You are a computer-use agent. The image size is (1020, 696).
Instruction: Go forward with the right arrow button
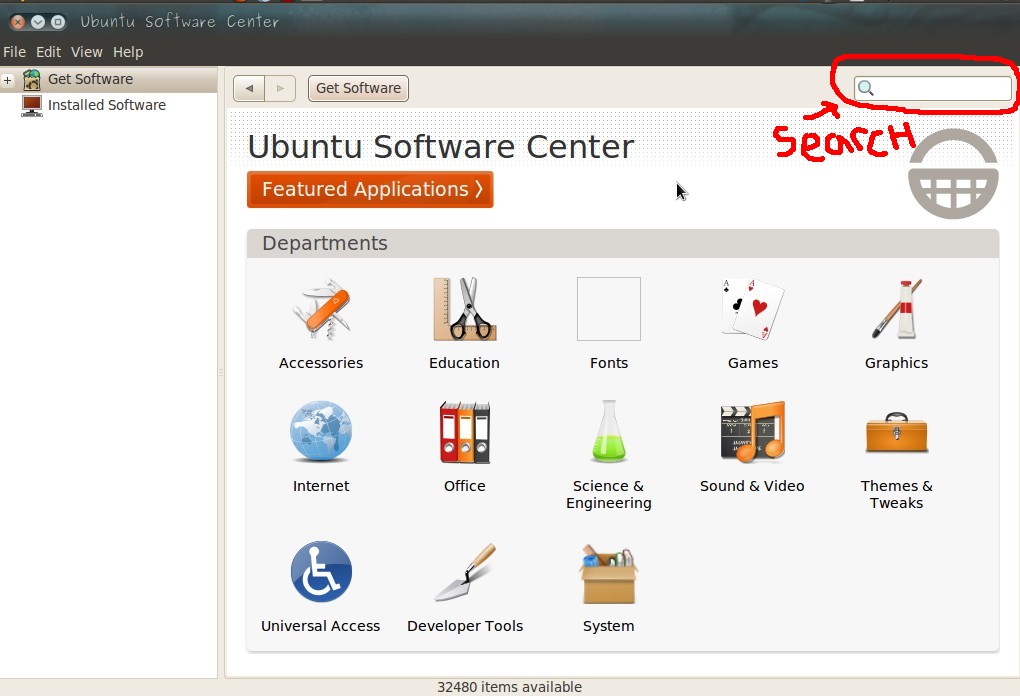click(x=280, y=88)
